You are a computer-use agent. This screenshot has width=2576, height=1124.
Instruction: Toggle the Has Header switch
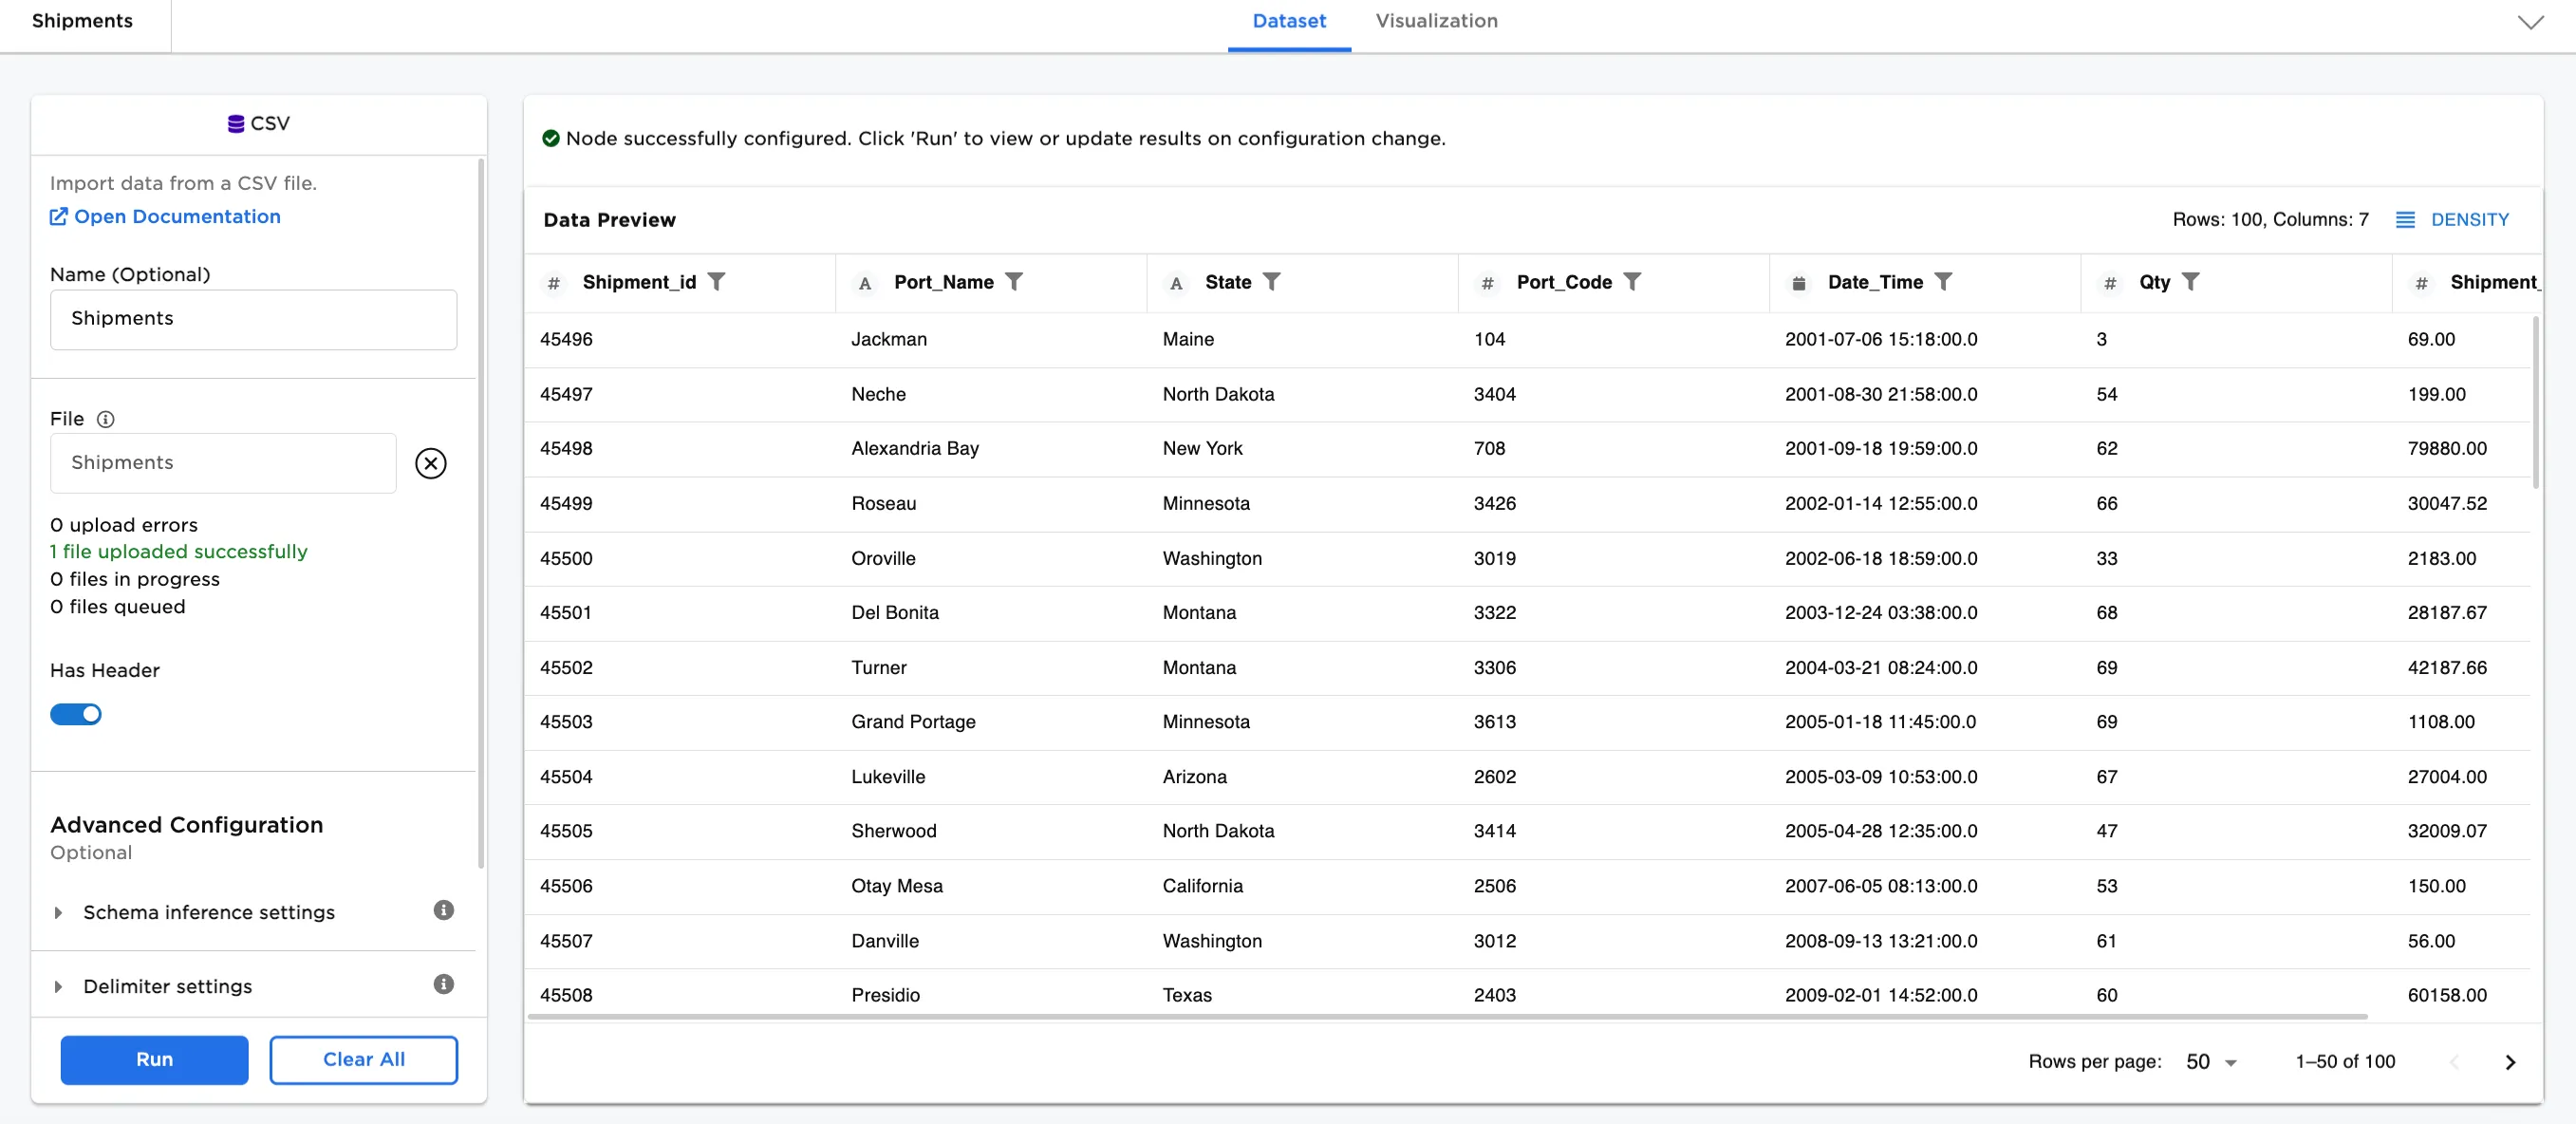coord(76,714)
